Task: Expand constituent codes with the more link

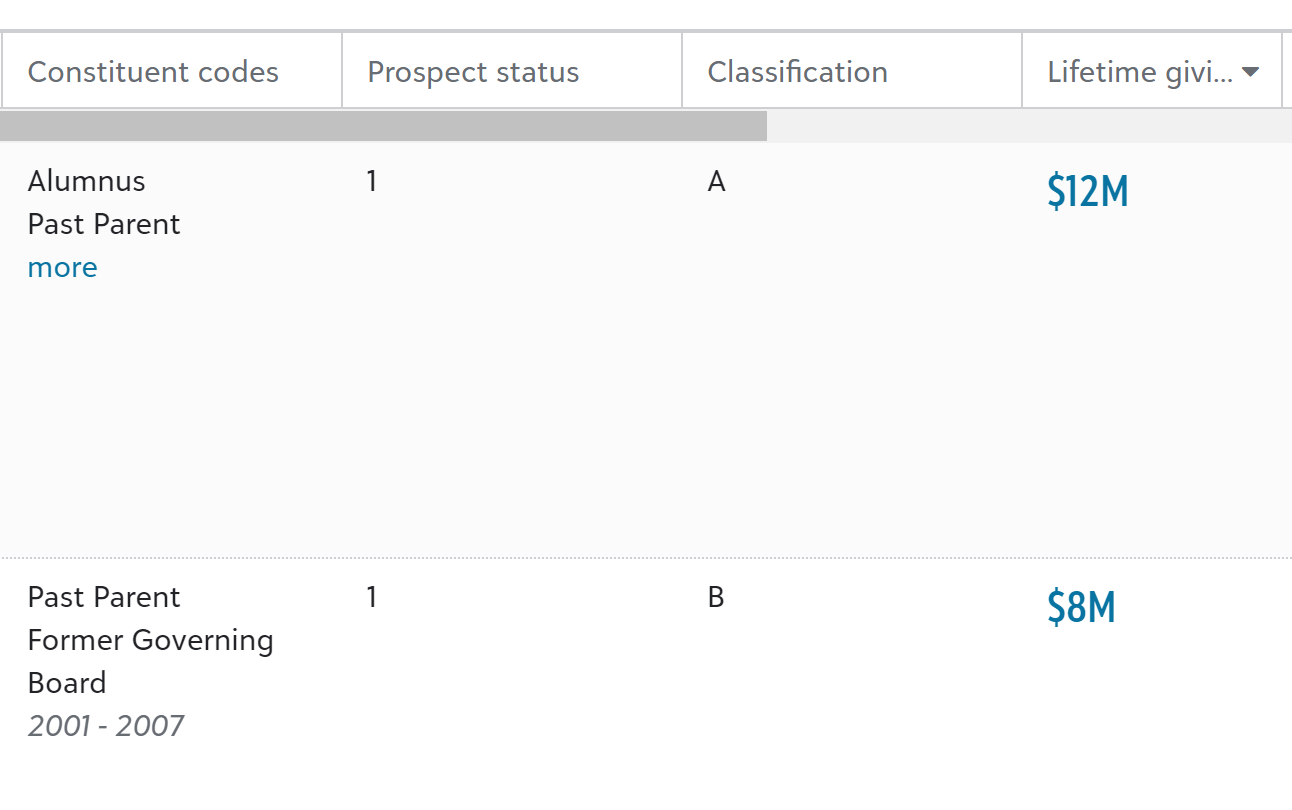Action: 62,267
